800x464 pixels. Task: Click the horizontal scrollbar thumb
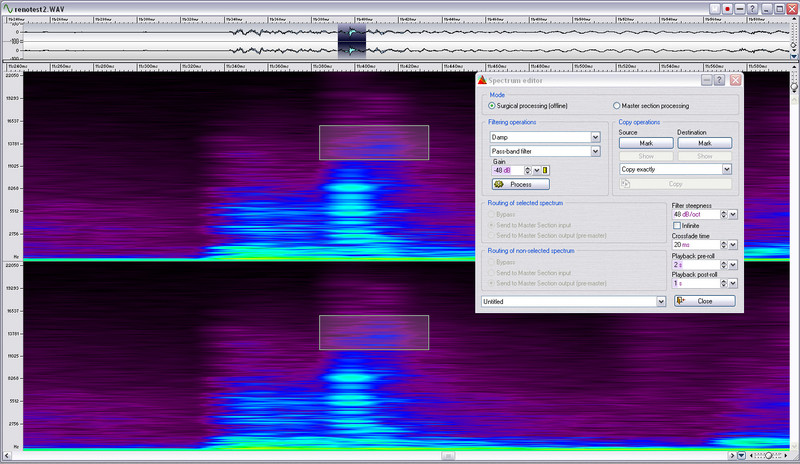coord(448,456)
